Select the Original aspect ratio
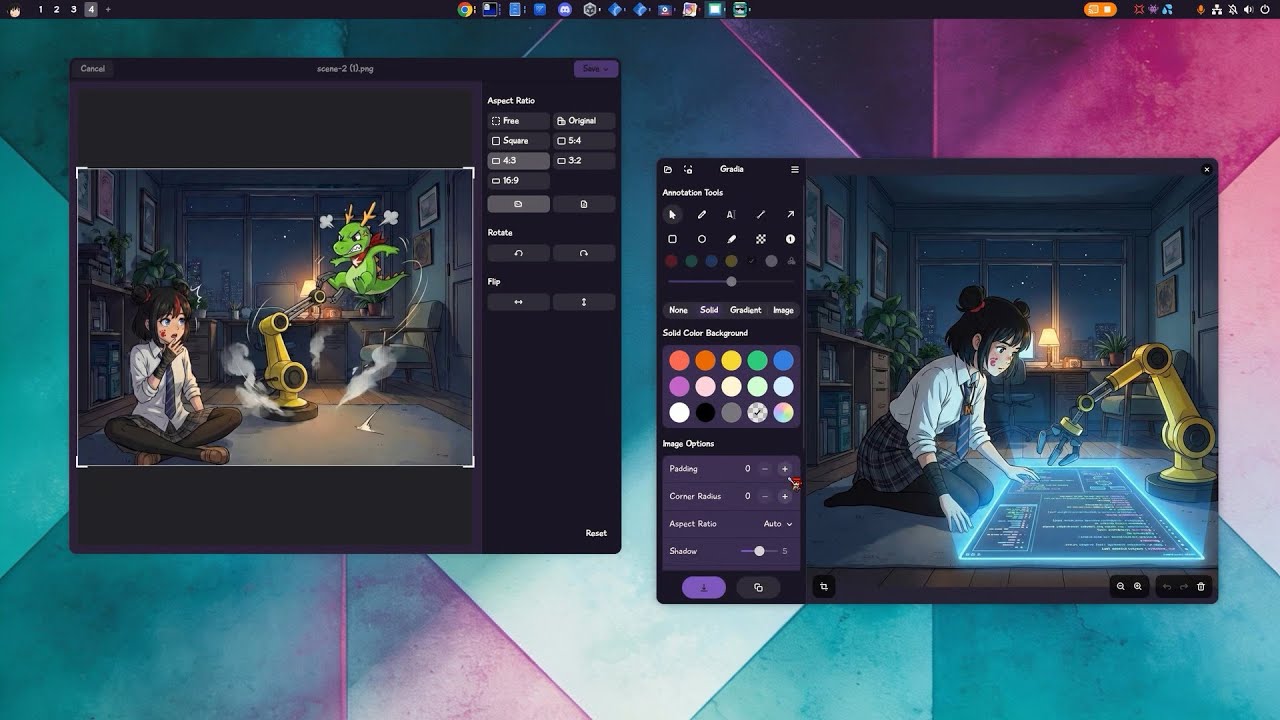 pos(584,121)
